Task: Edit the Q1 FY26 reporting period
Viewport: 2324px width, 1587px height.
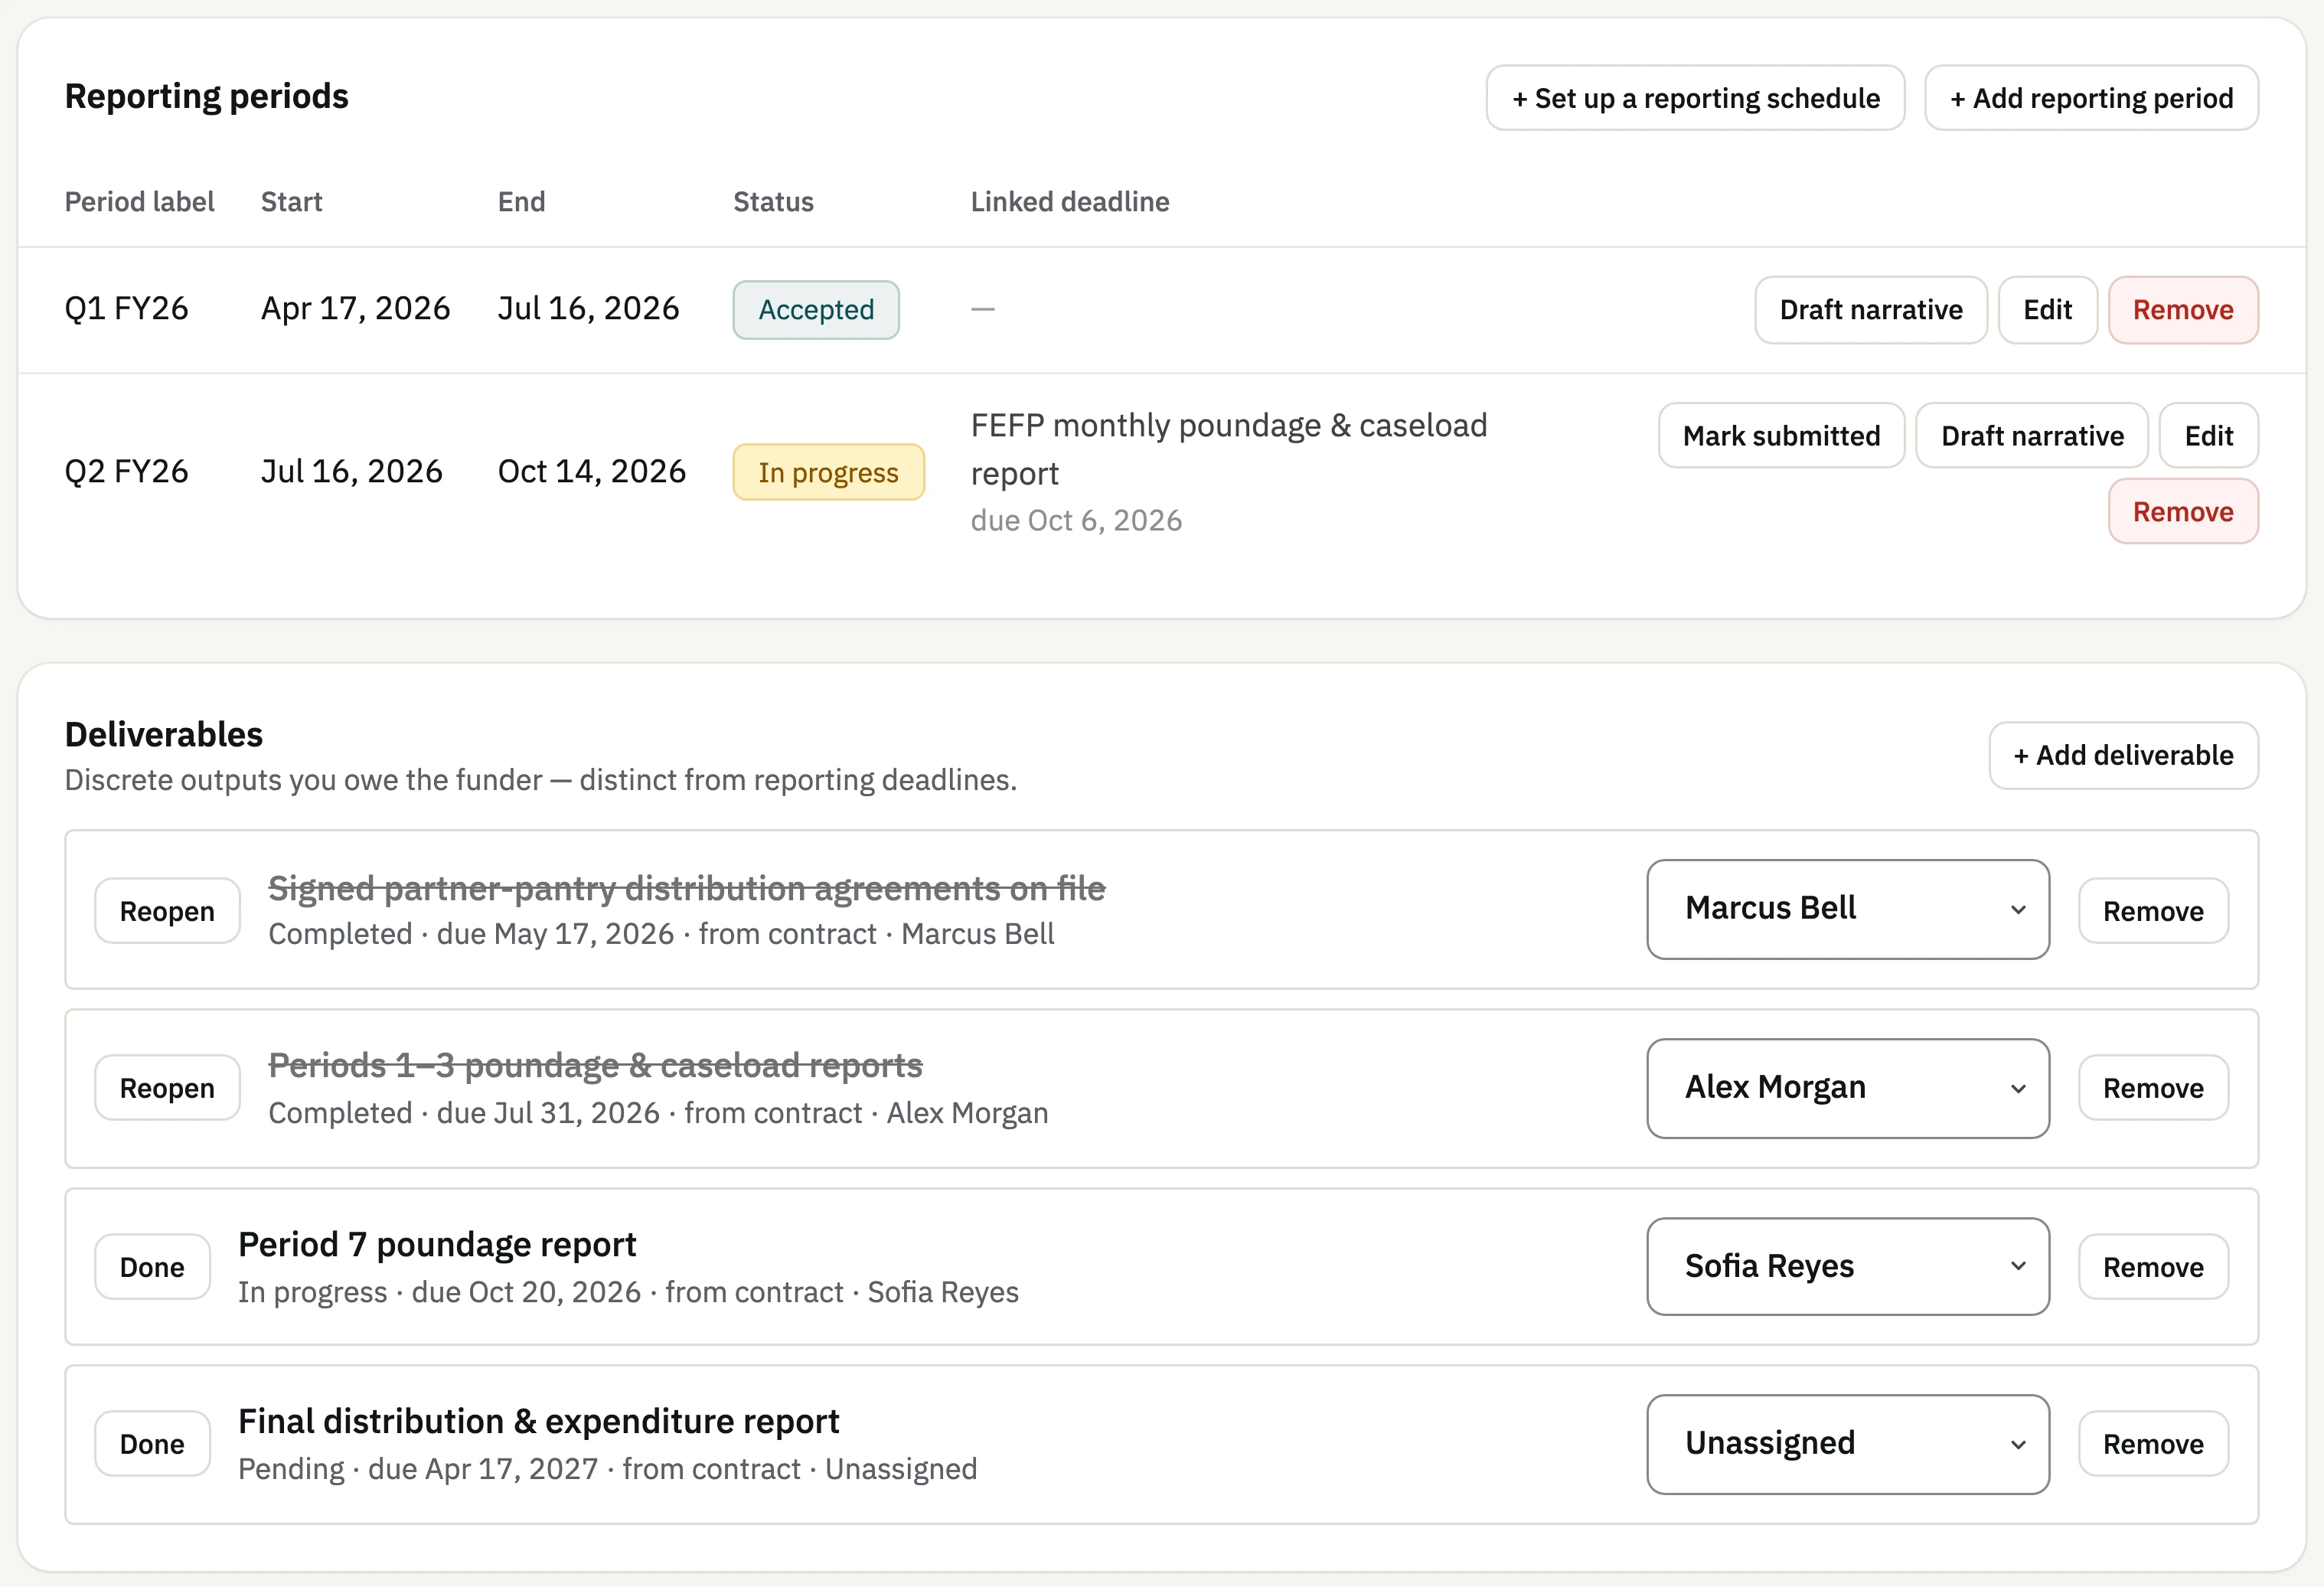Action: pyautogui.click(x=2047, y=310)
